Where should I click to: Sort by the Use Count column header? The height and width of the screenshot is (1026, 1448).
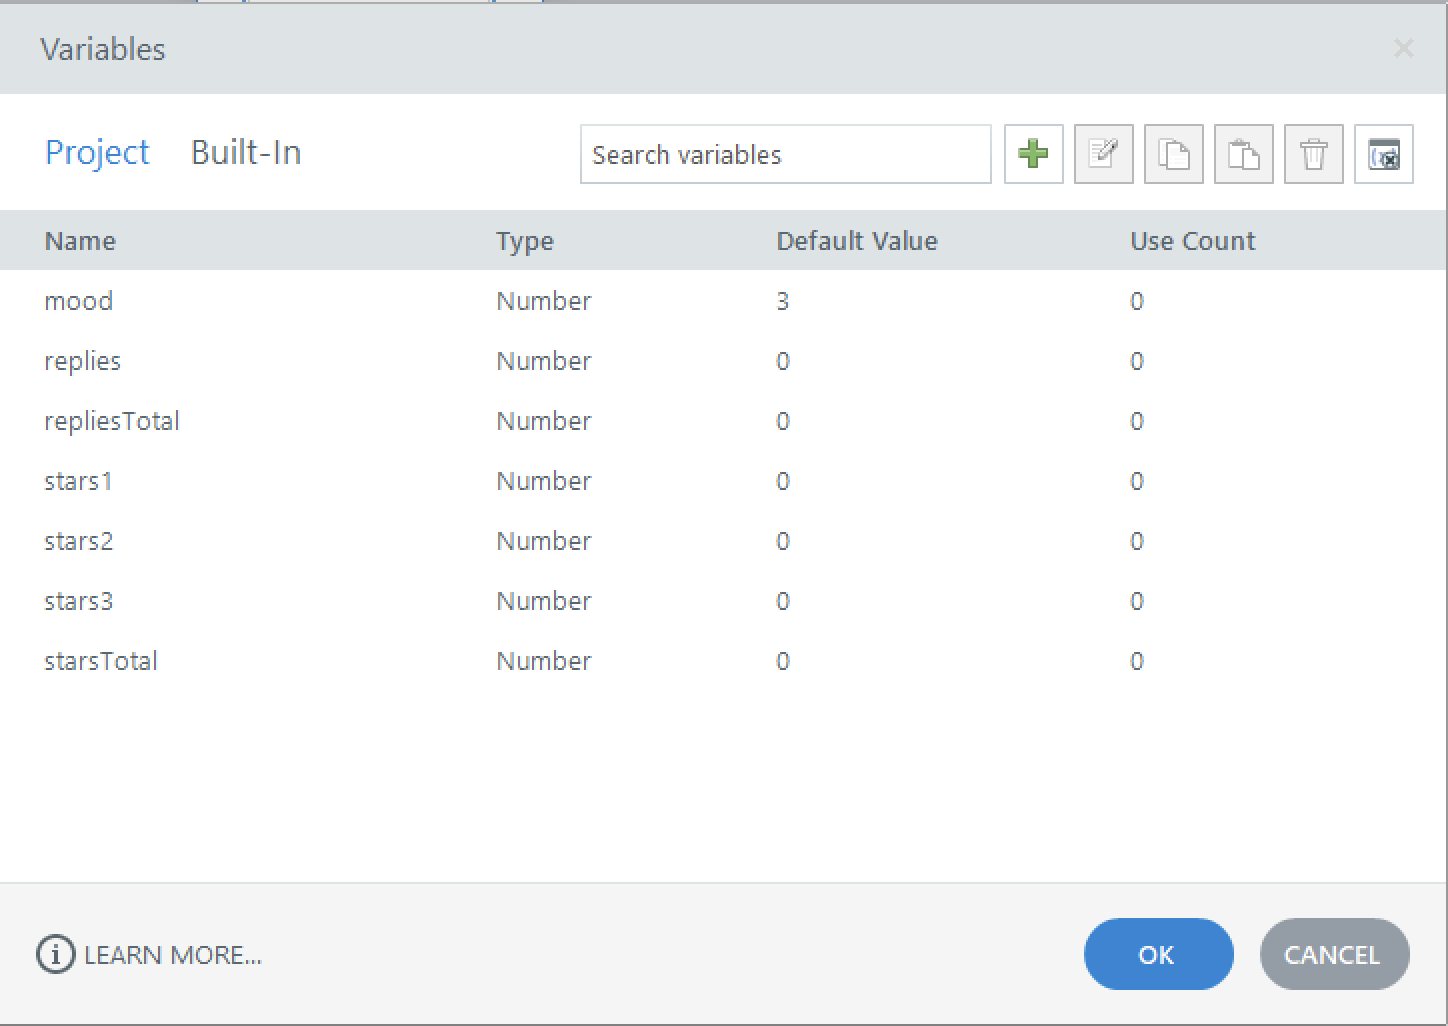[1192, 241]
